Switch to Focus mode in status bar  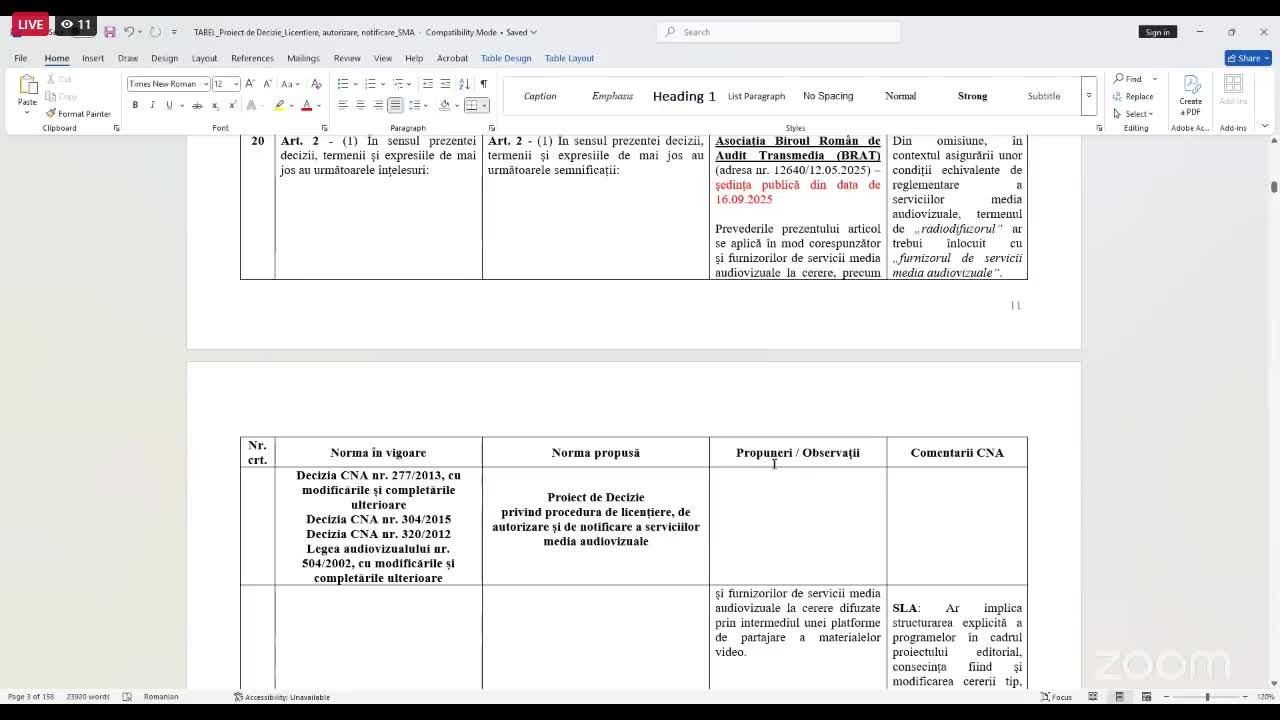point(1056,697)
